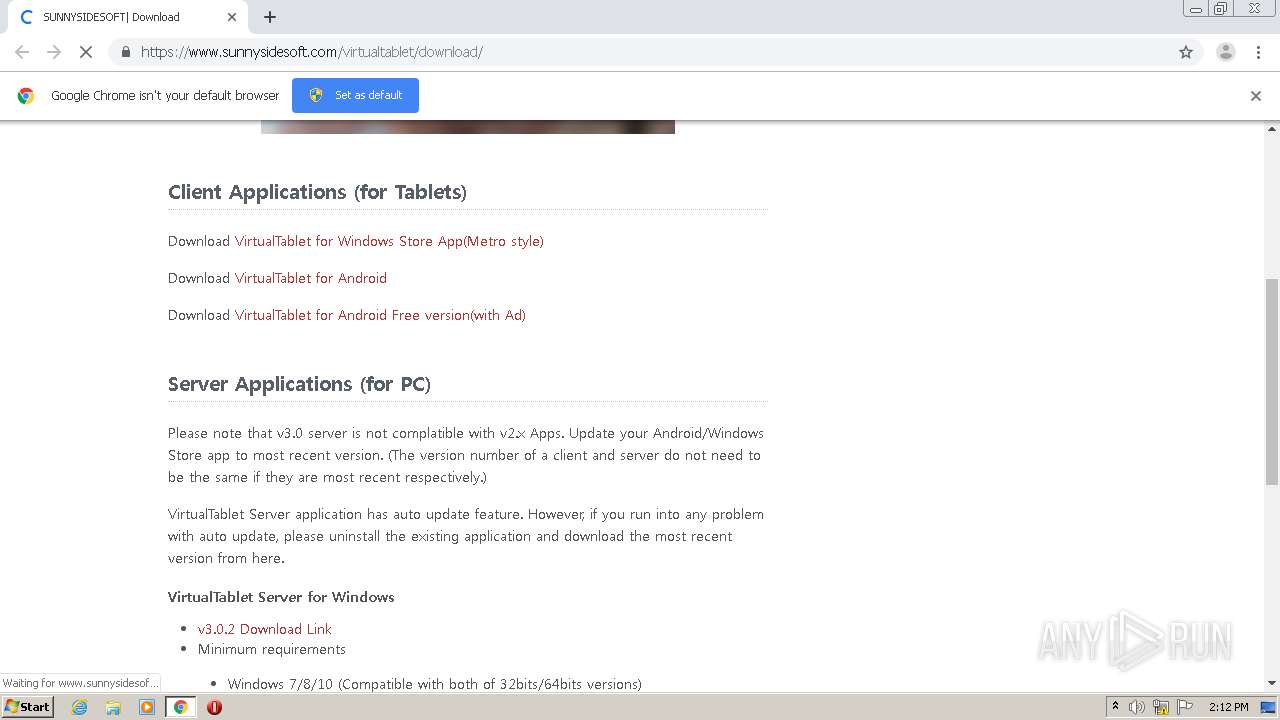This screenshot has width=1280, height=720.
Task: Switch to Chrome window in taskbar
Action: pos(180,707)
